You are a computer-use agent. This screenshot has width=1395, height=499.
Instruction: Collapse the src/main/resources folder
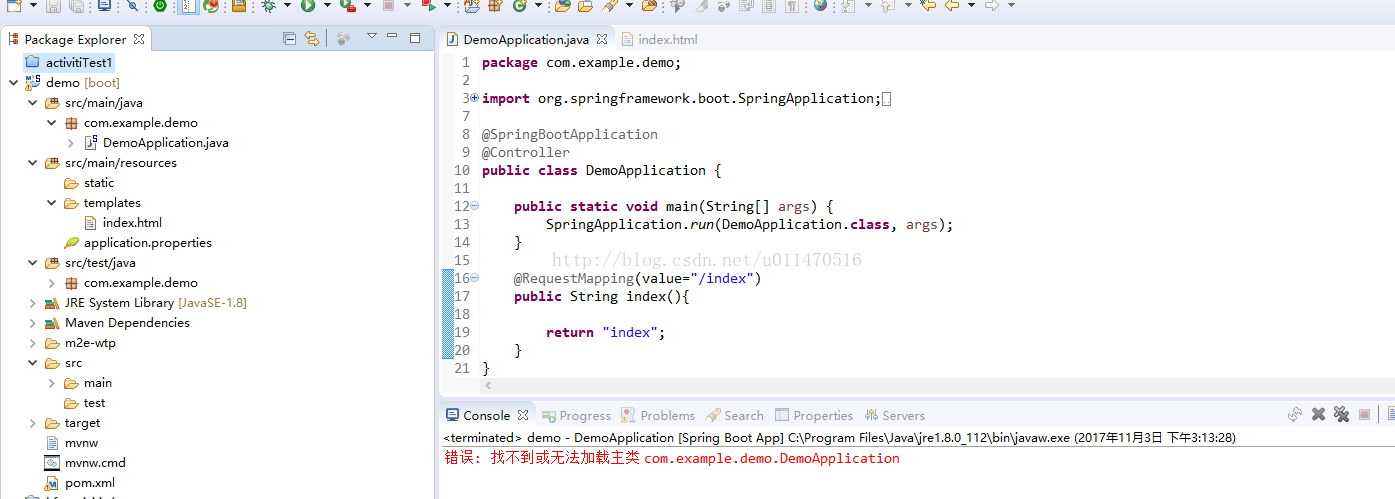(32, 163)
